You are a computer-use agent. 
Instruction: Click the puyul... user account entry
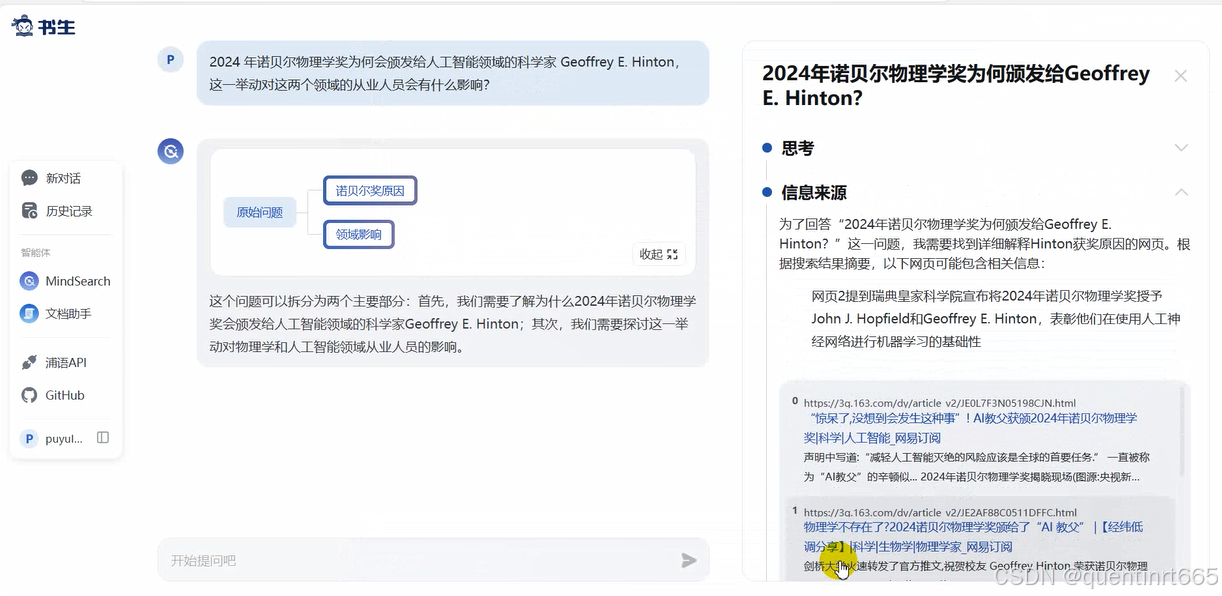coord(54,438)
